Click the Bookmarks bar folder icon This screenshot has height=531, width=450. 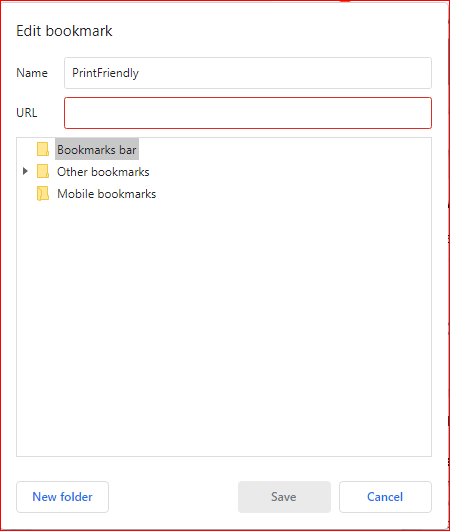point(43,149)
